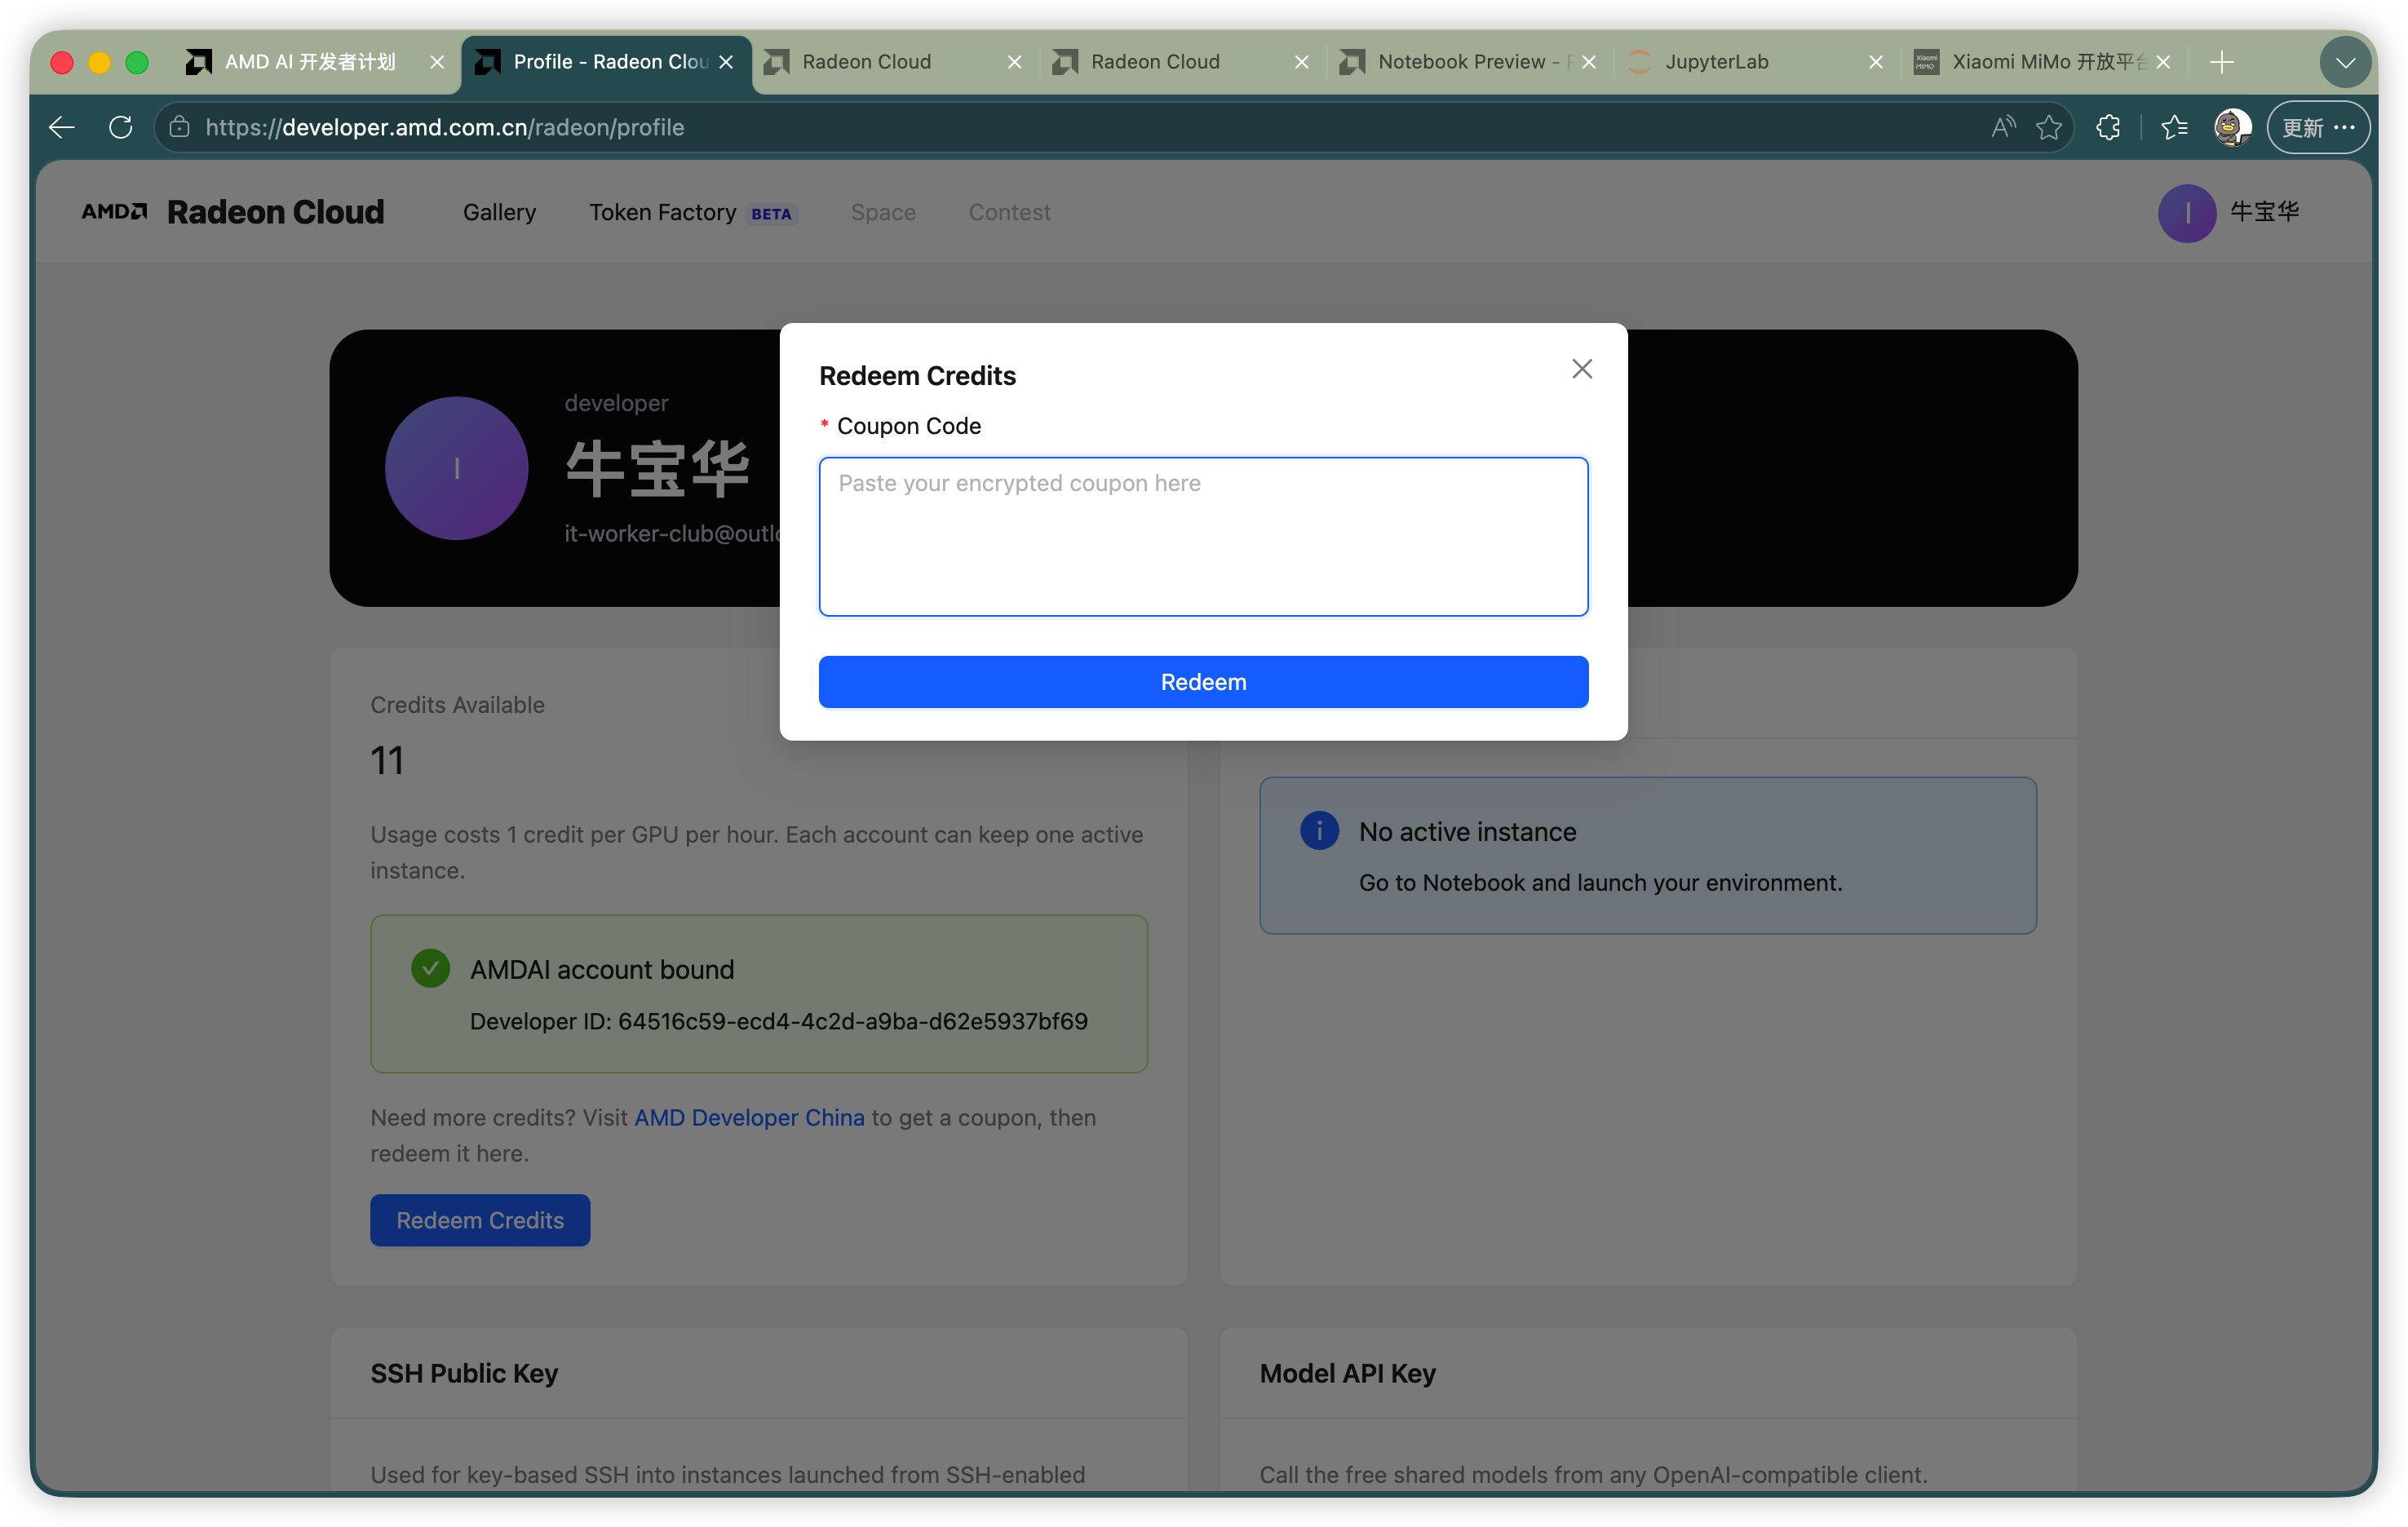Open a new browser tab

(x=2222, y=62)
